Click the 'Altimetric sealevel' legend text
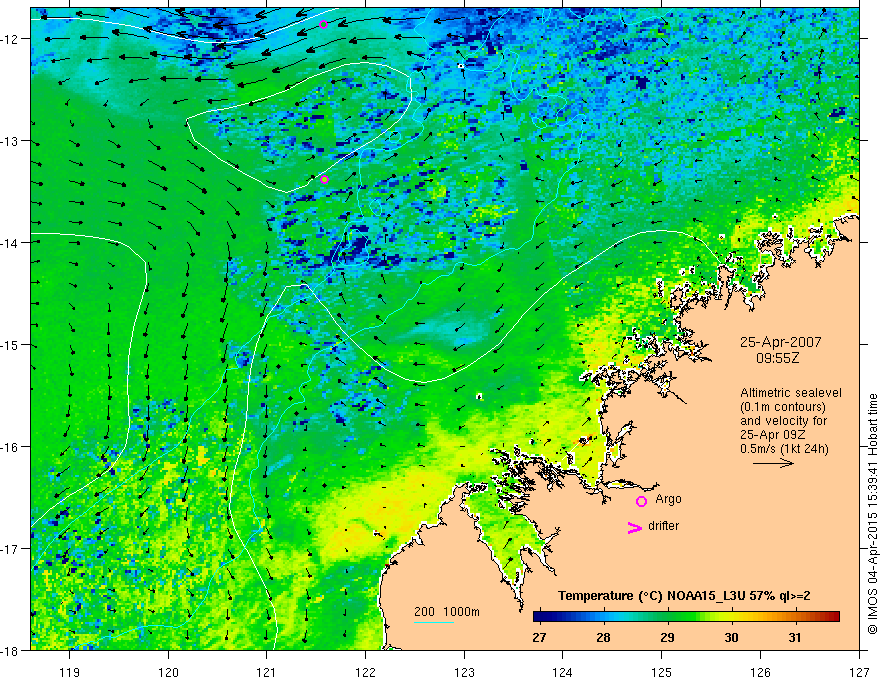The width and height of the screenshot is (880, 680). 791,393
